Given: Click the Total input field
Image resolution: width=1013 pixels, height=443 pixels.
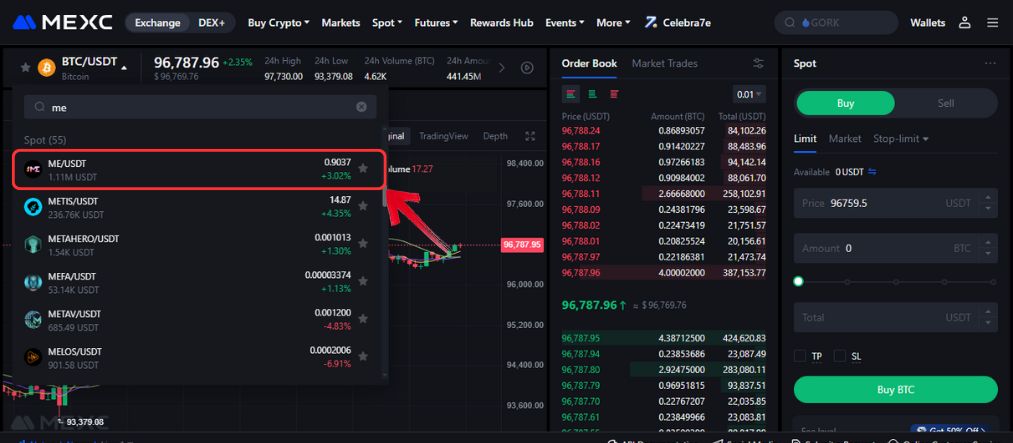Looking at the screenshot, I should point(895,317).
